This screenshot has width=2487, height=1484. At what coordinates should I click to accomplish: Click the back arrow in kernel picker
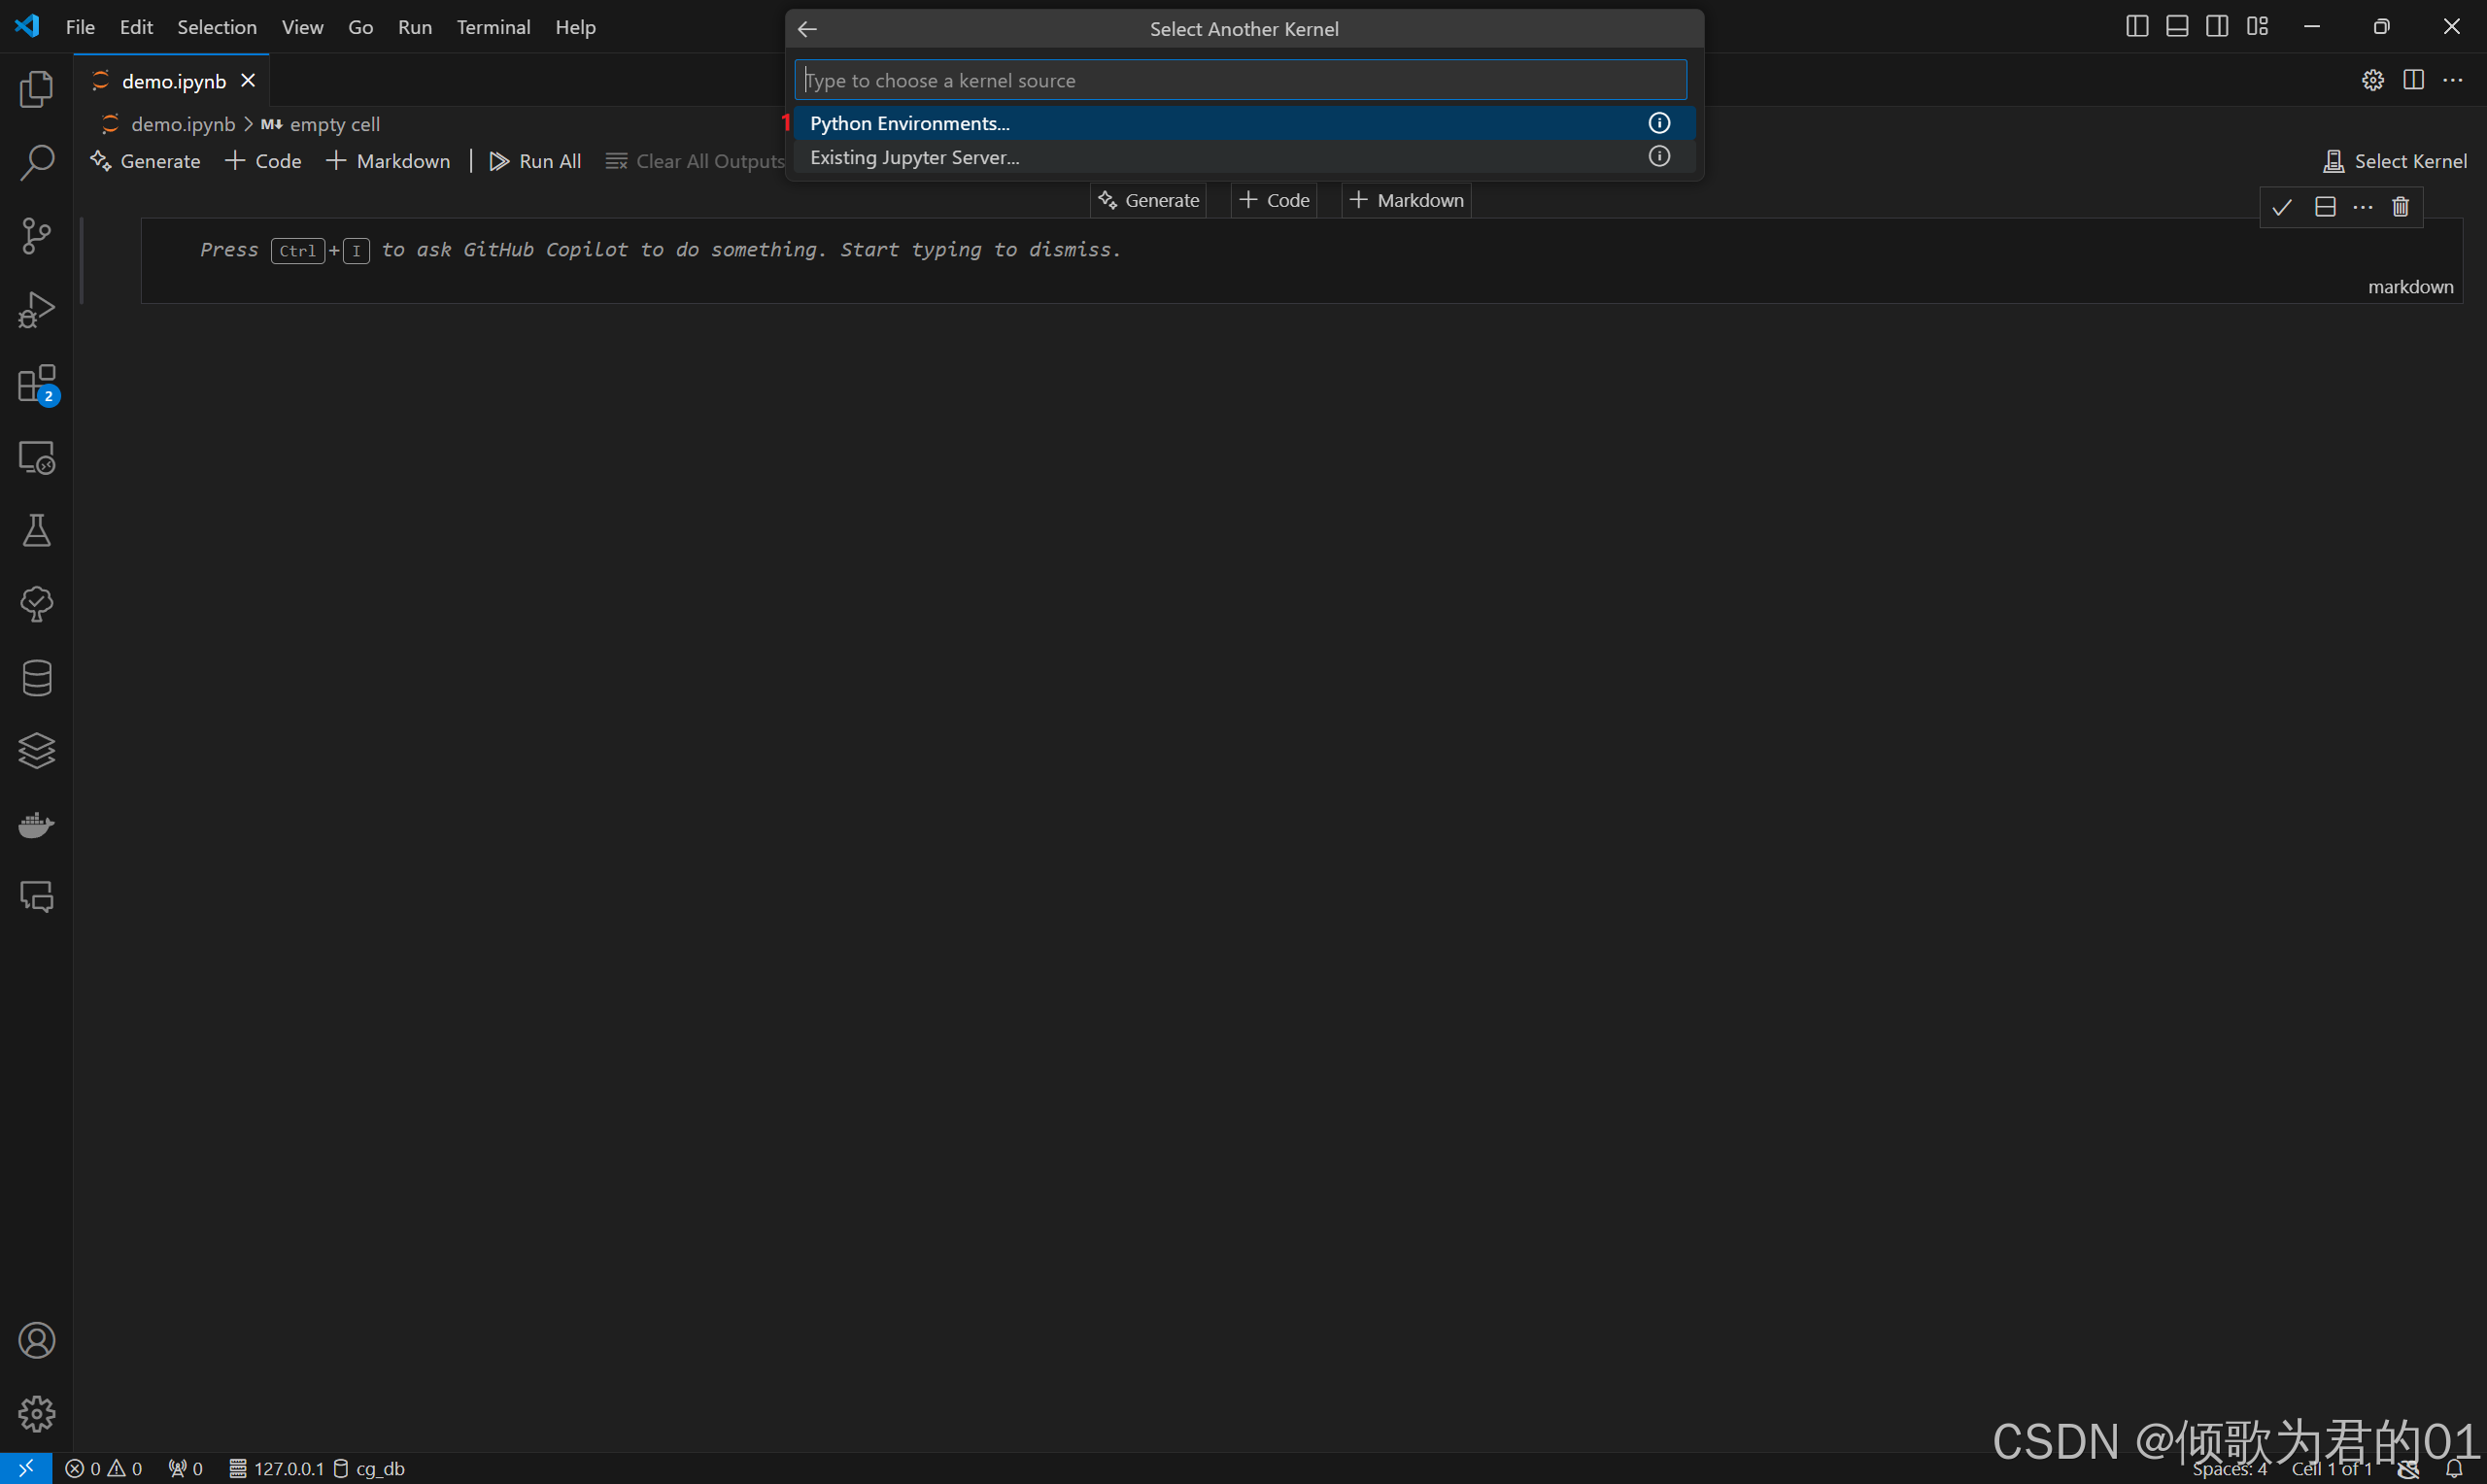(808, 29)
